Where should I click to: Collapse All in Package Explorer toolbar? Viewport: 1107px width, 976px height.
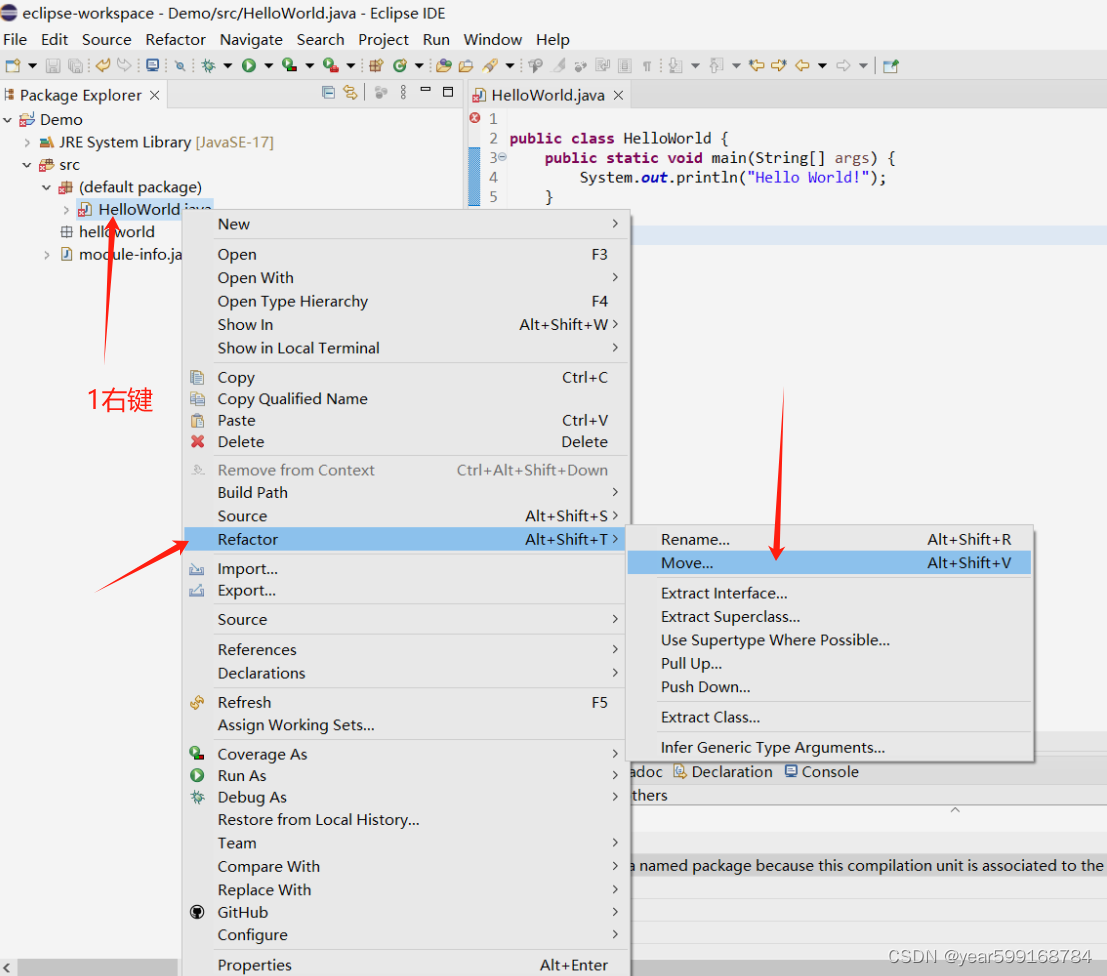(328, 92)
